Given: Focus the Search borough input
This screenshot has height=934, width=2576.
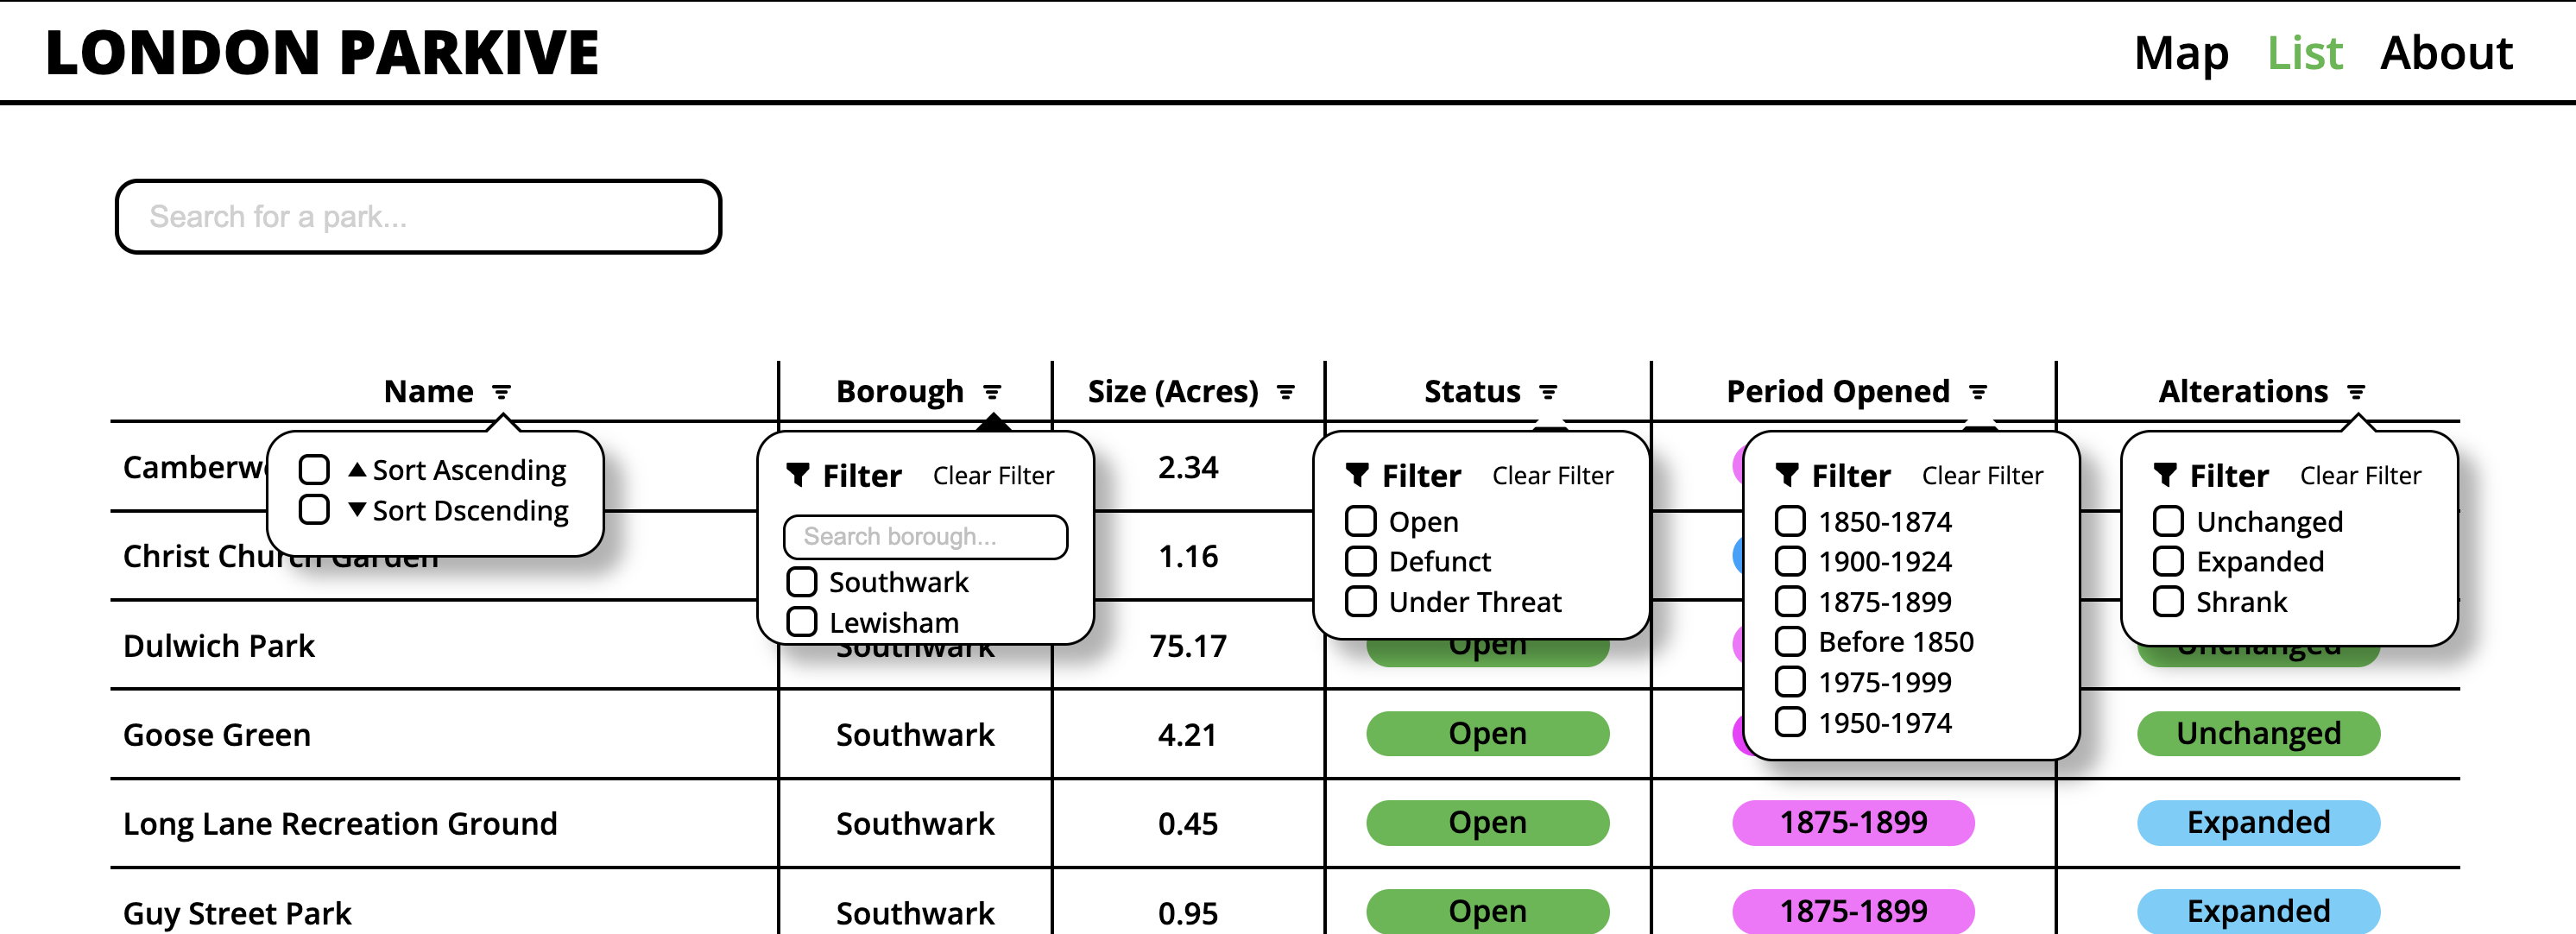Looking at the screenshot, I should click(925, 537).
